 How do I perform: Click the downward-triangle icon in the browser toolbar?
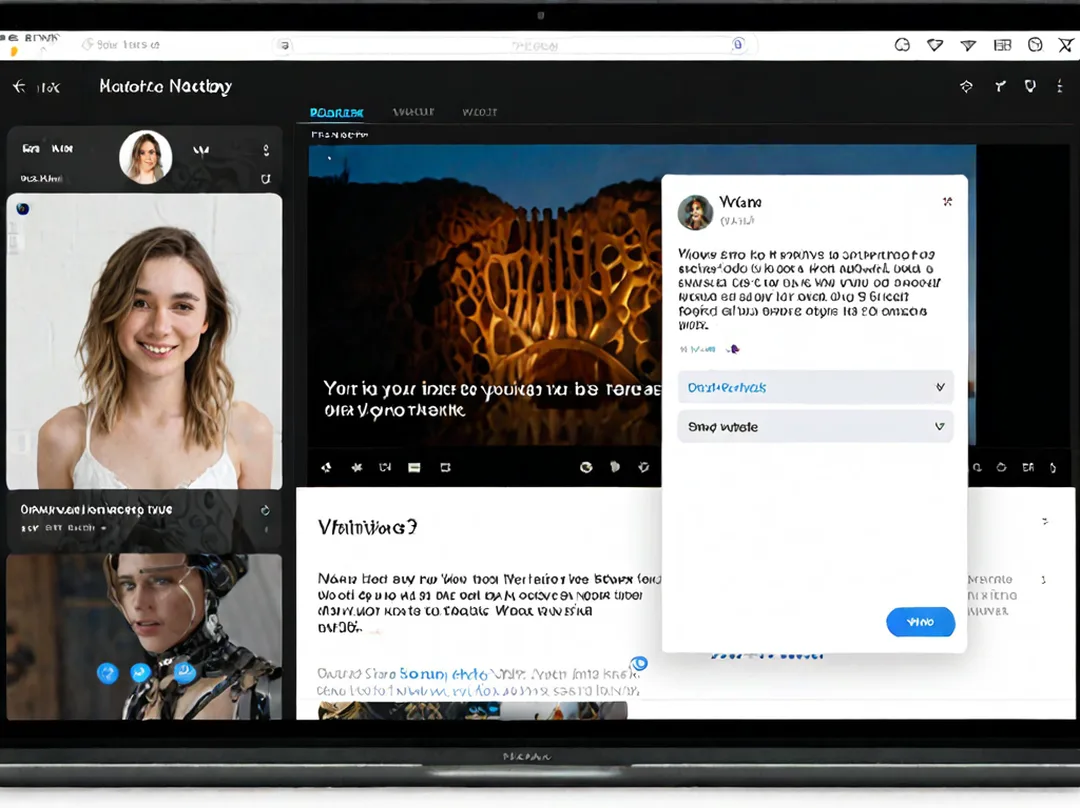coord(968,45)
